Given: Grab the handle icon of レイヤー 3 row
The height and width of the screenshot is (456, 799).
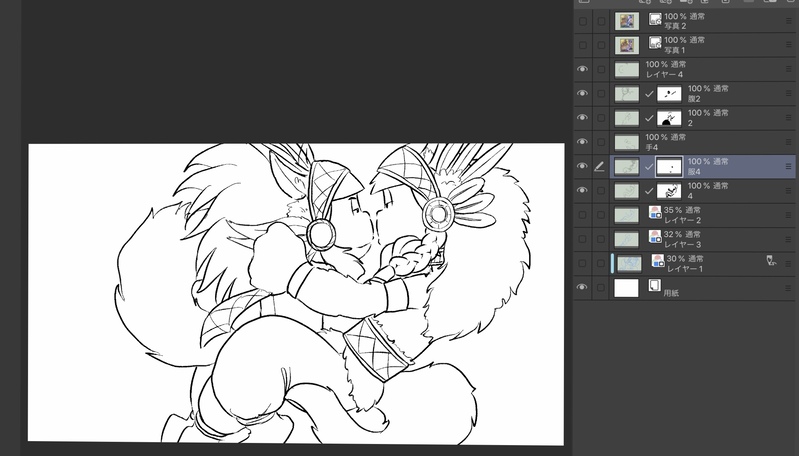Looking at the screenshot, I should coord(789,239).
